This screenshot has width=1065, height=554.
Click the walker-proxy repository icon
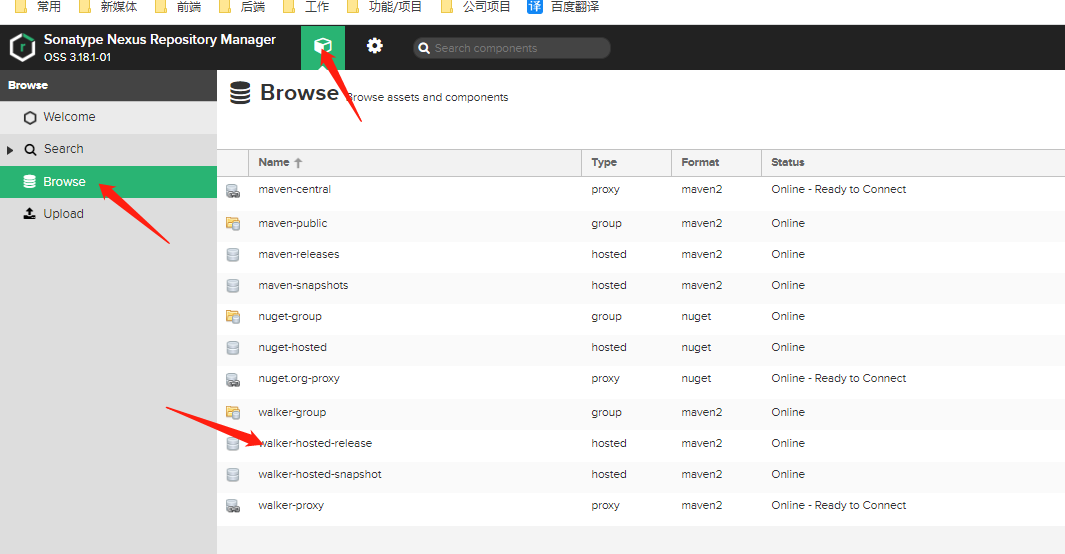233,506
